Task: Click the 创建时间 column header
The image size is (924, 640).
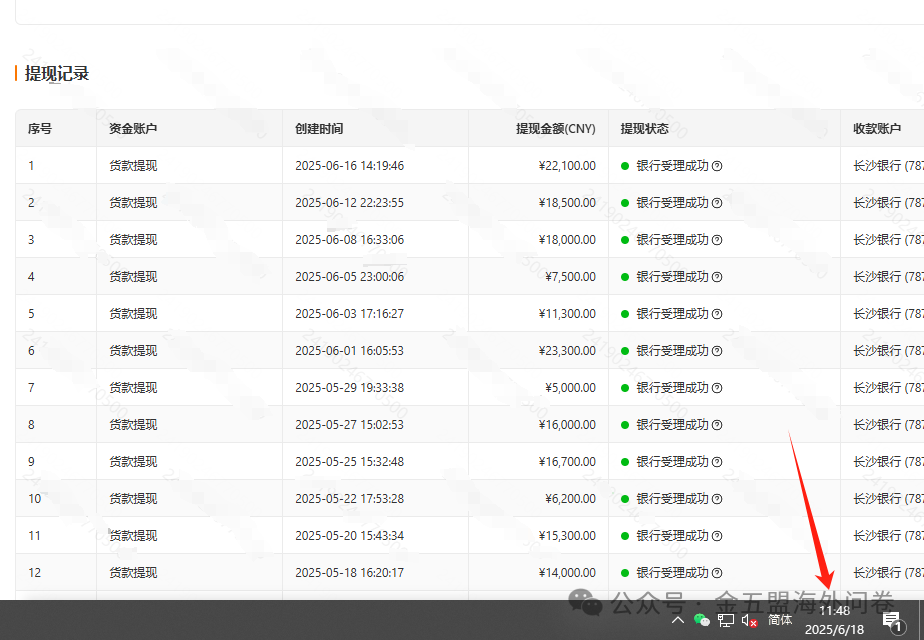Action: pyautogui.click(x=319, y=128)
